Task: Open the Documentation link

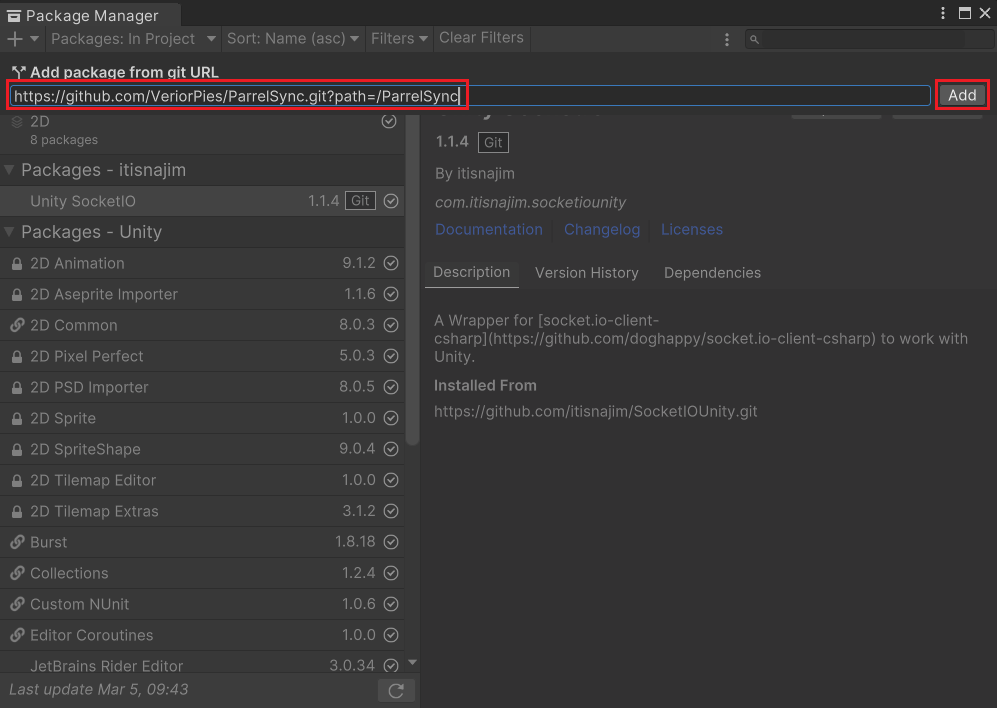Action: click(x=488, y=230)
